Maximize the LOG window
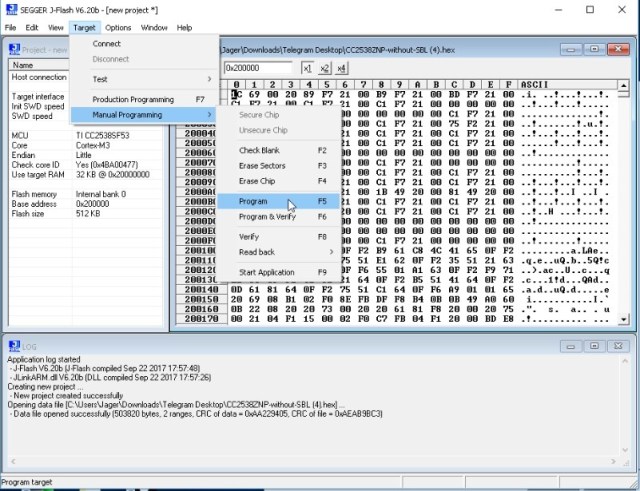The image size is (640, 491). 594,346
